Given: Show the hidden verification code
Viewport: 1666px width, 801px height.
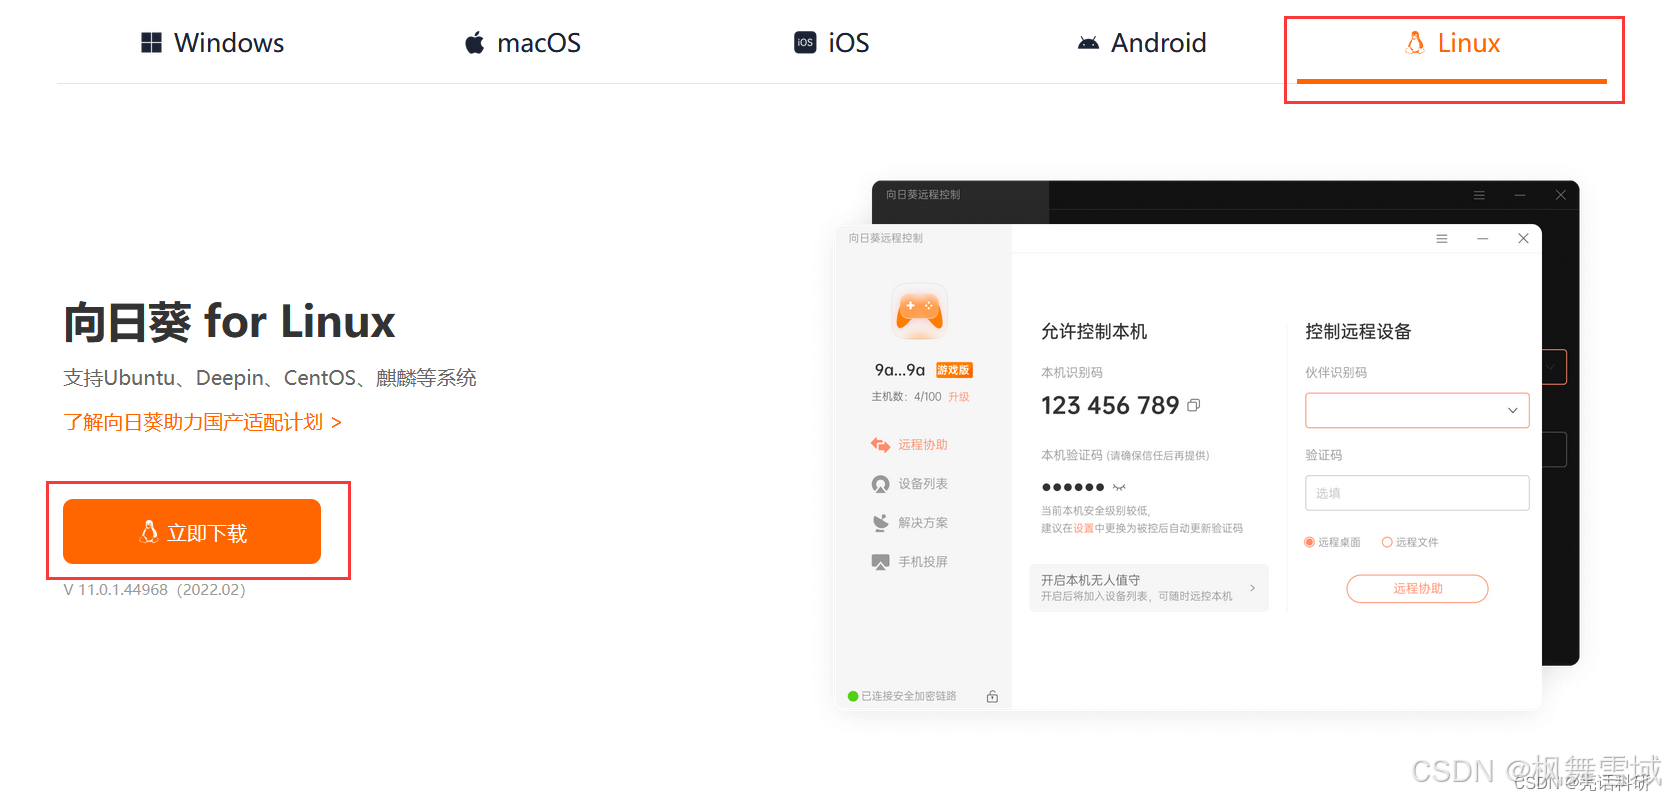Looking at the screenshot, I should pos(1119,487).
